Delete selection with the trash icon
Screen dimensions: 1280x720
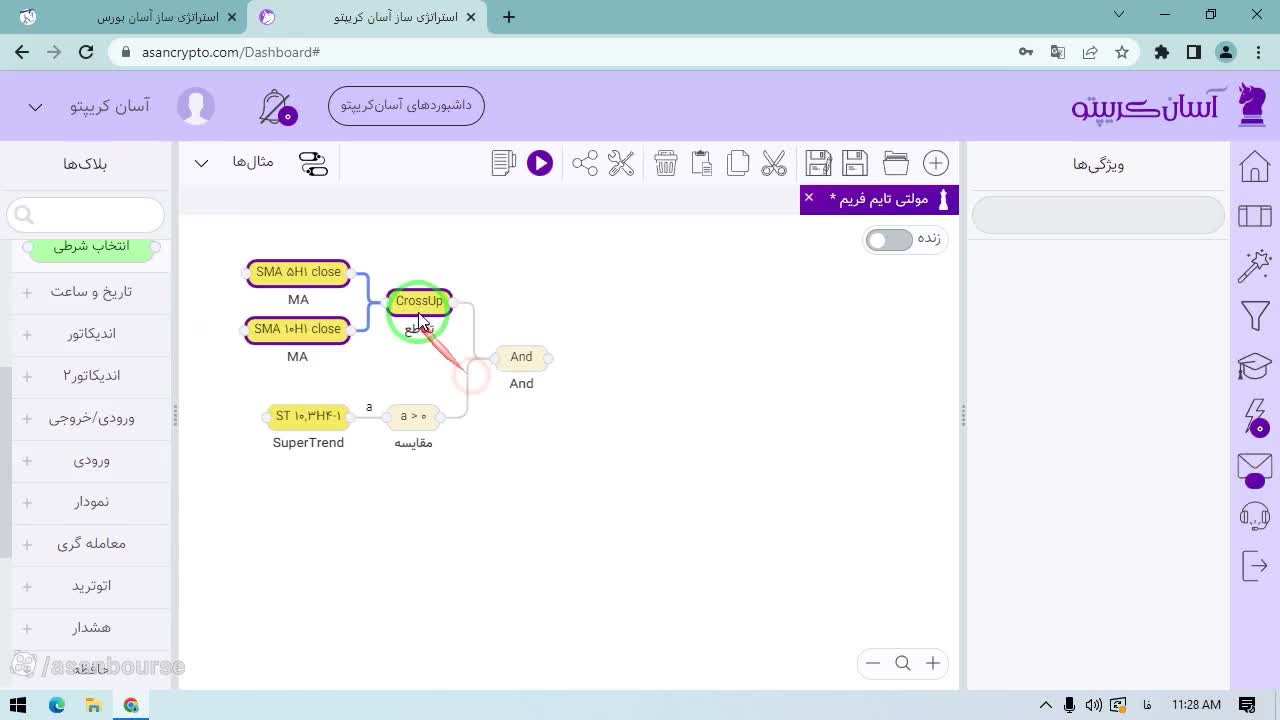[666, 163]
